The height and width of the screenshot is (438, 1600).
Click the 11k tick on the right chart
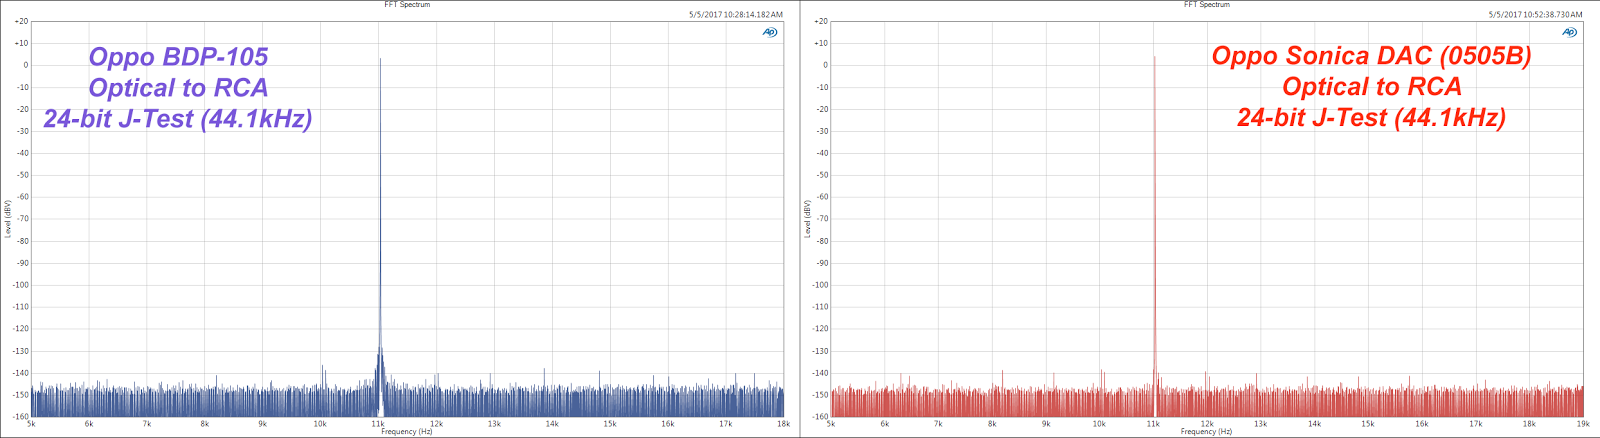click(x=1153, y=424)
